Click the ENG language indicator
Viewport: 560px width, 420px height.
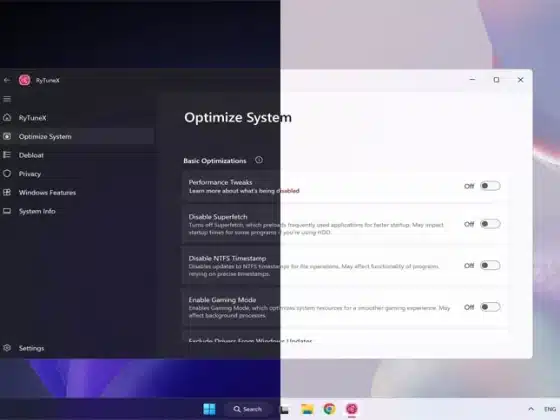[x=550, y=409]
